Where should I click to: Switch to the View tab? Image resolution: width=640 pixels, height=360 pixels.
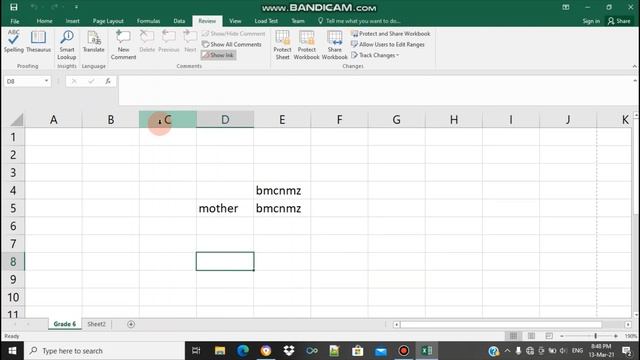click(x=235, y=21)
